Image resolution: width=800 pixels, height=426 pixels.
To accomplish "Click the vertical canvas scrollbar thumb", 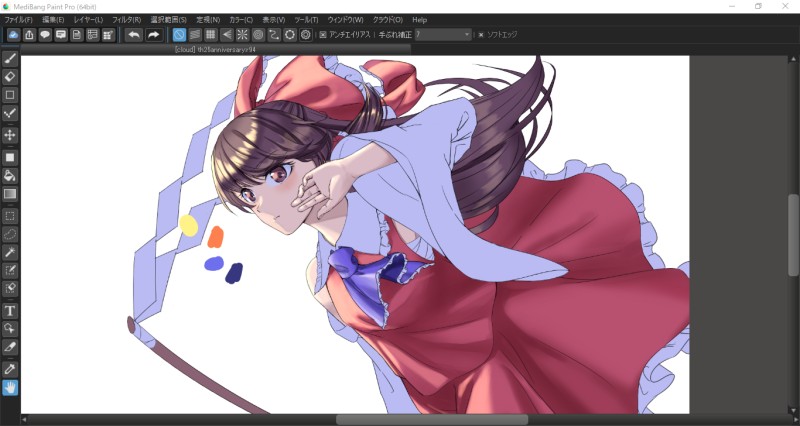I will [793, 235].
